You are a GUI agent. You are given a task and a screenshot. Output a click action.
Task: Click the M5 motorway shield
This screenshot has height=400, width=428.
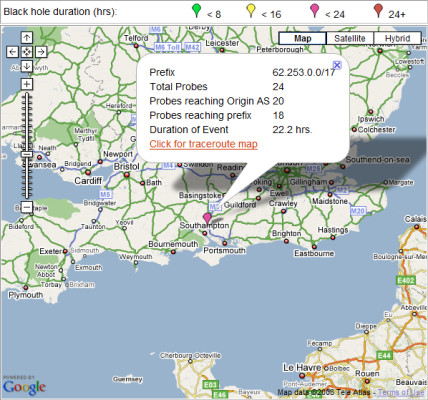point(105,194)
